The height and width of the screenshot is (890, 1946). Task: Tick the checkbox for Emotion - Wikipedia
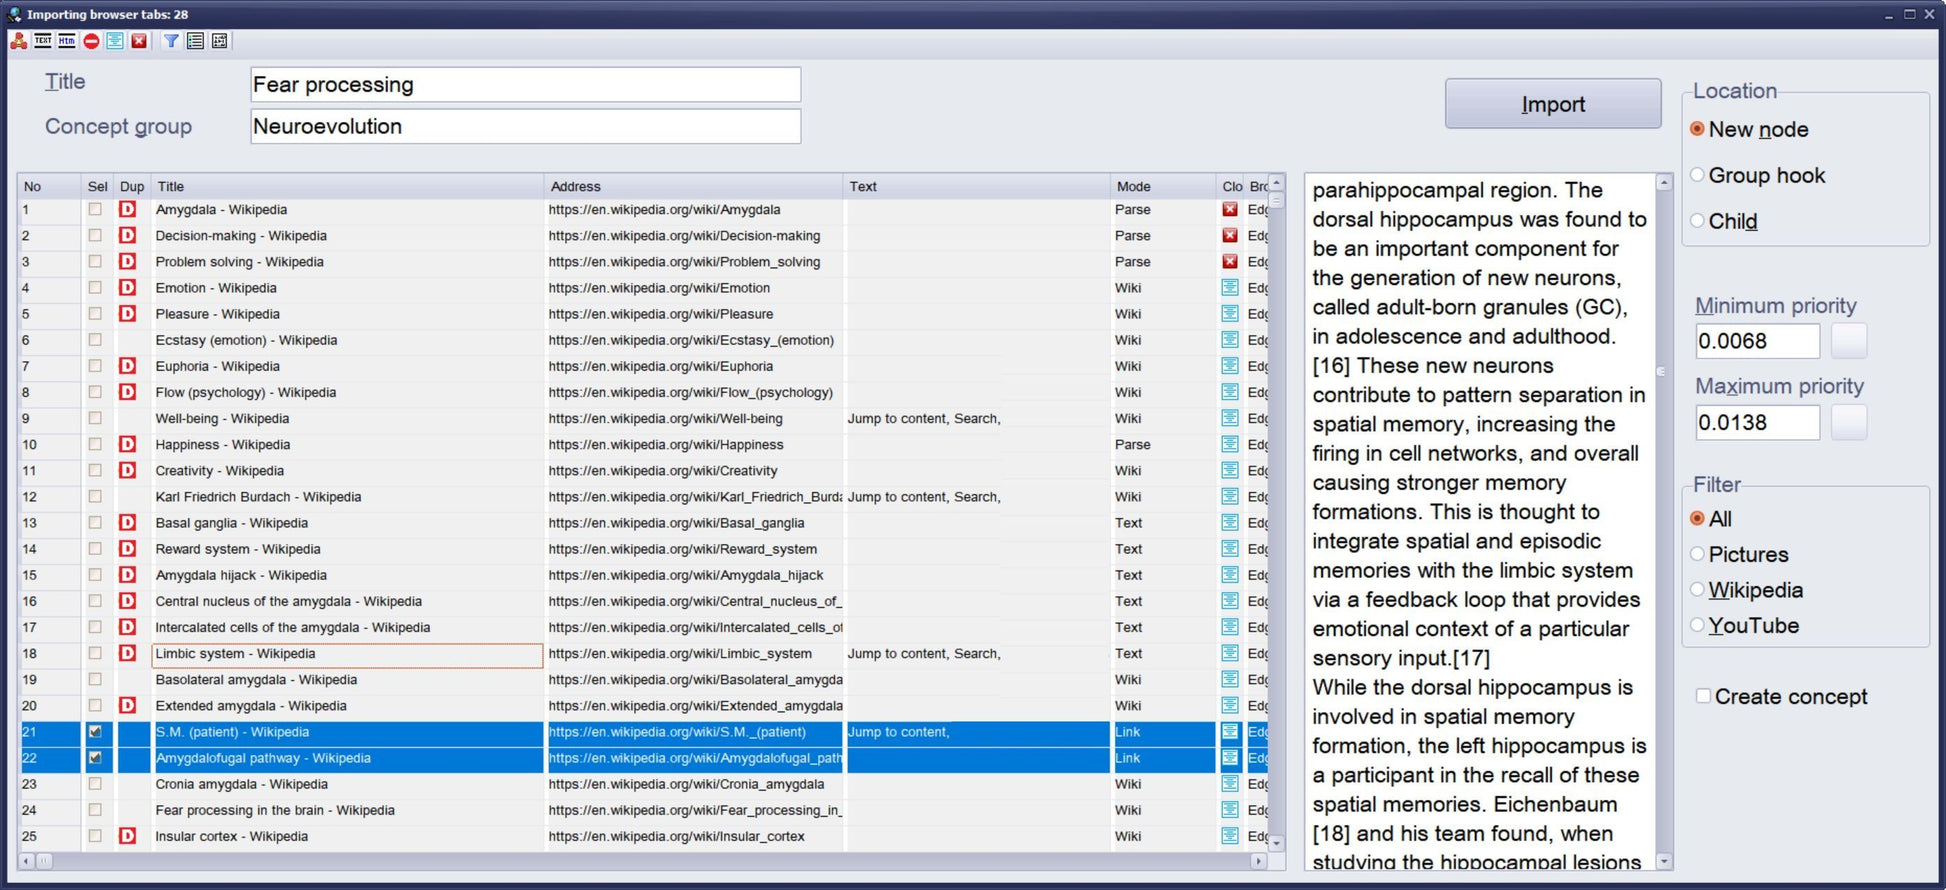(x=95, y=288)
